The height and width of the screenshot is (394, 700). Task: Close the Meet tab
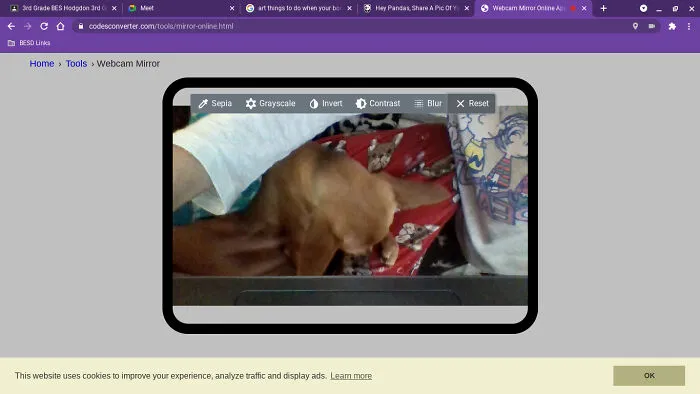pos(232,8)
